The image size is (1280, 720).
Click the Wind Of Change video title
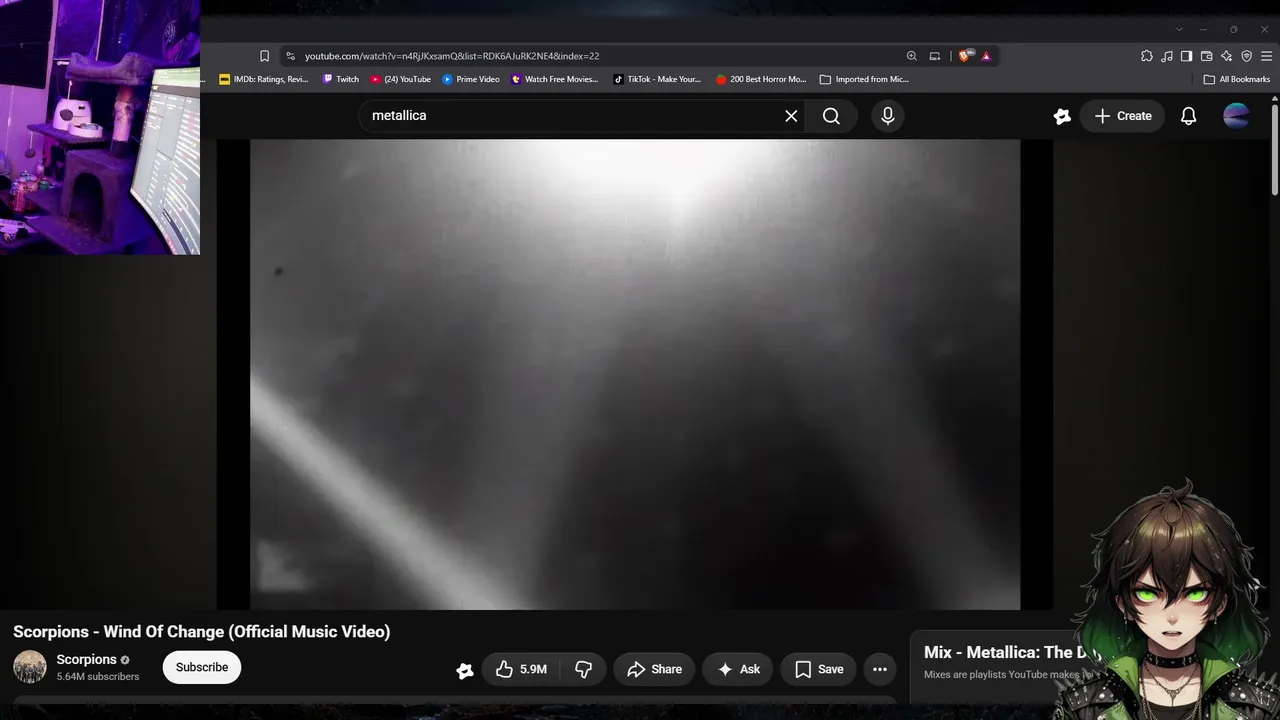tap(202, 632)
